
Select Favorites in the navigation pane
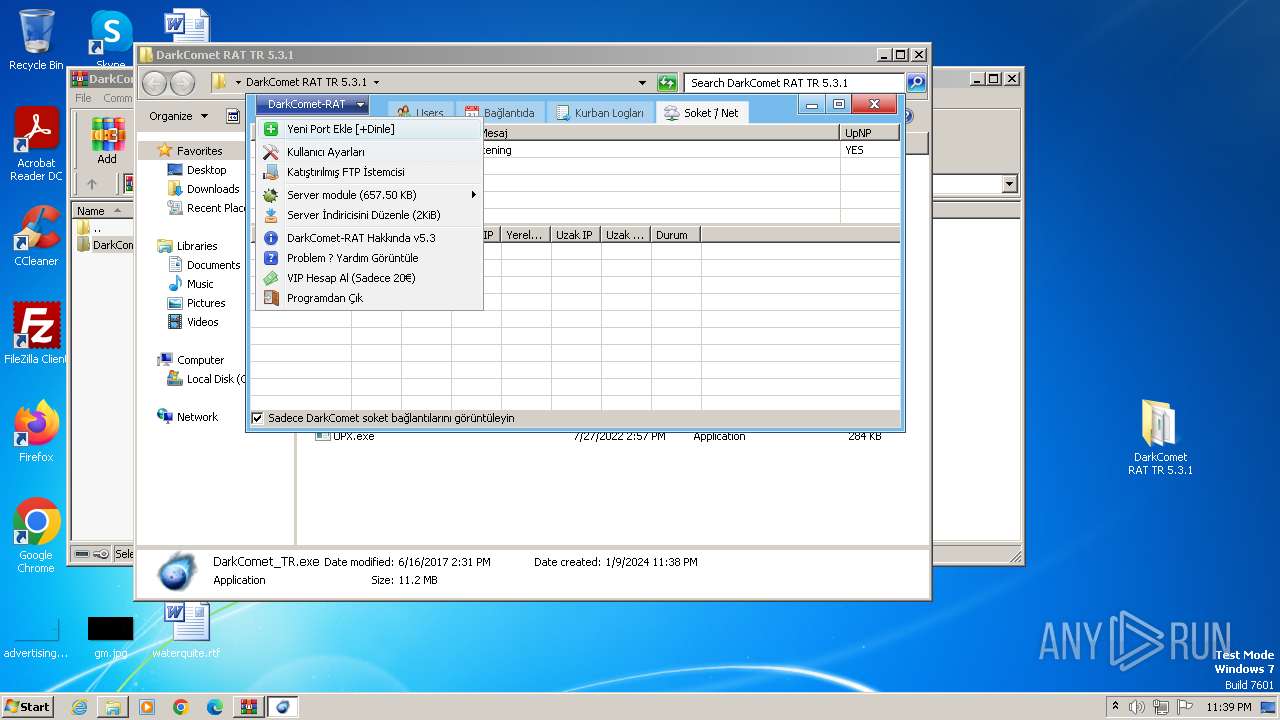pyautogui.click(x=199, y=151)
